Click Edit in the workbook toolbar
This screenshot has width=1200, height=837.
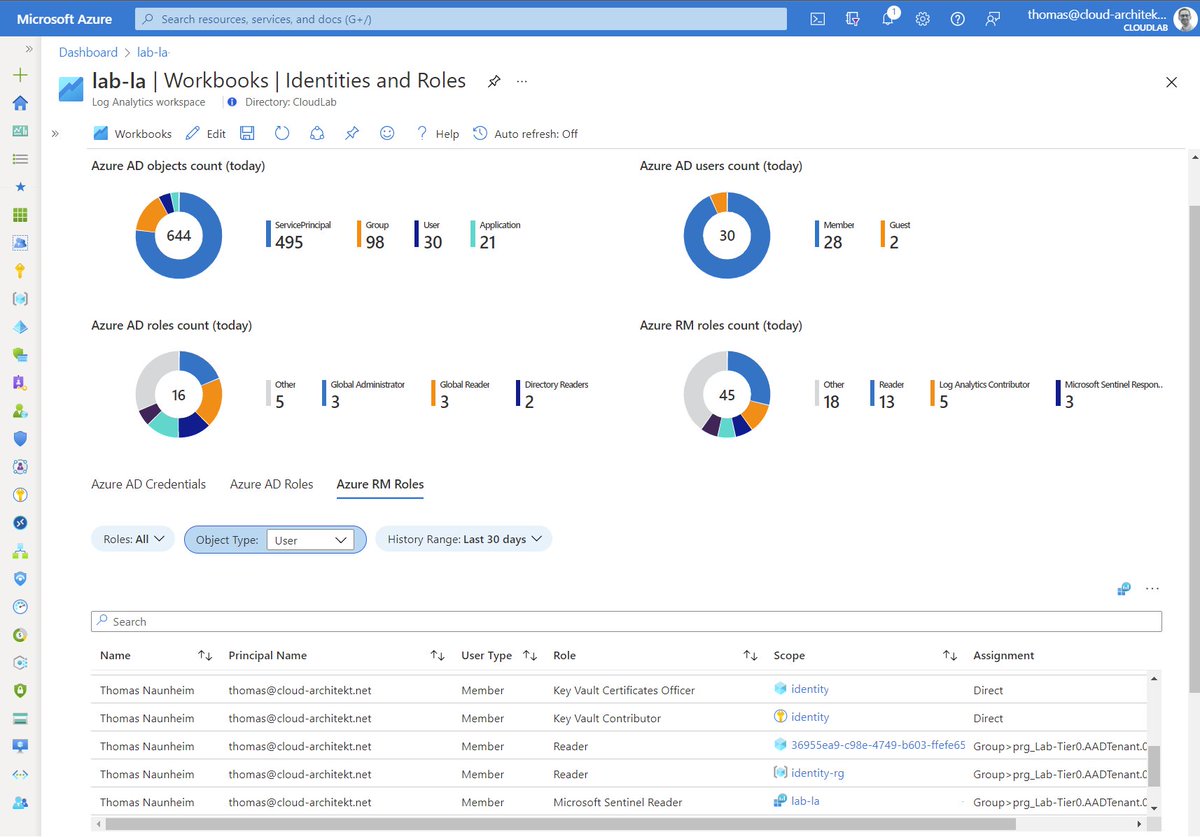click(x=206, y=133)
